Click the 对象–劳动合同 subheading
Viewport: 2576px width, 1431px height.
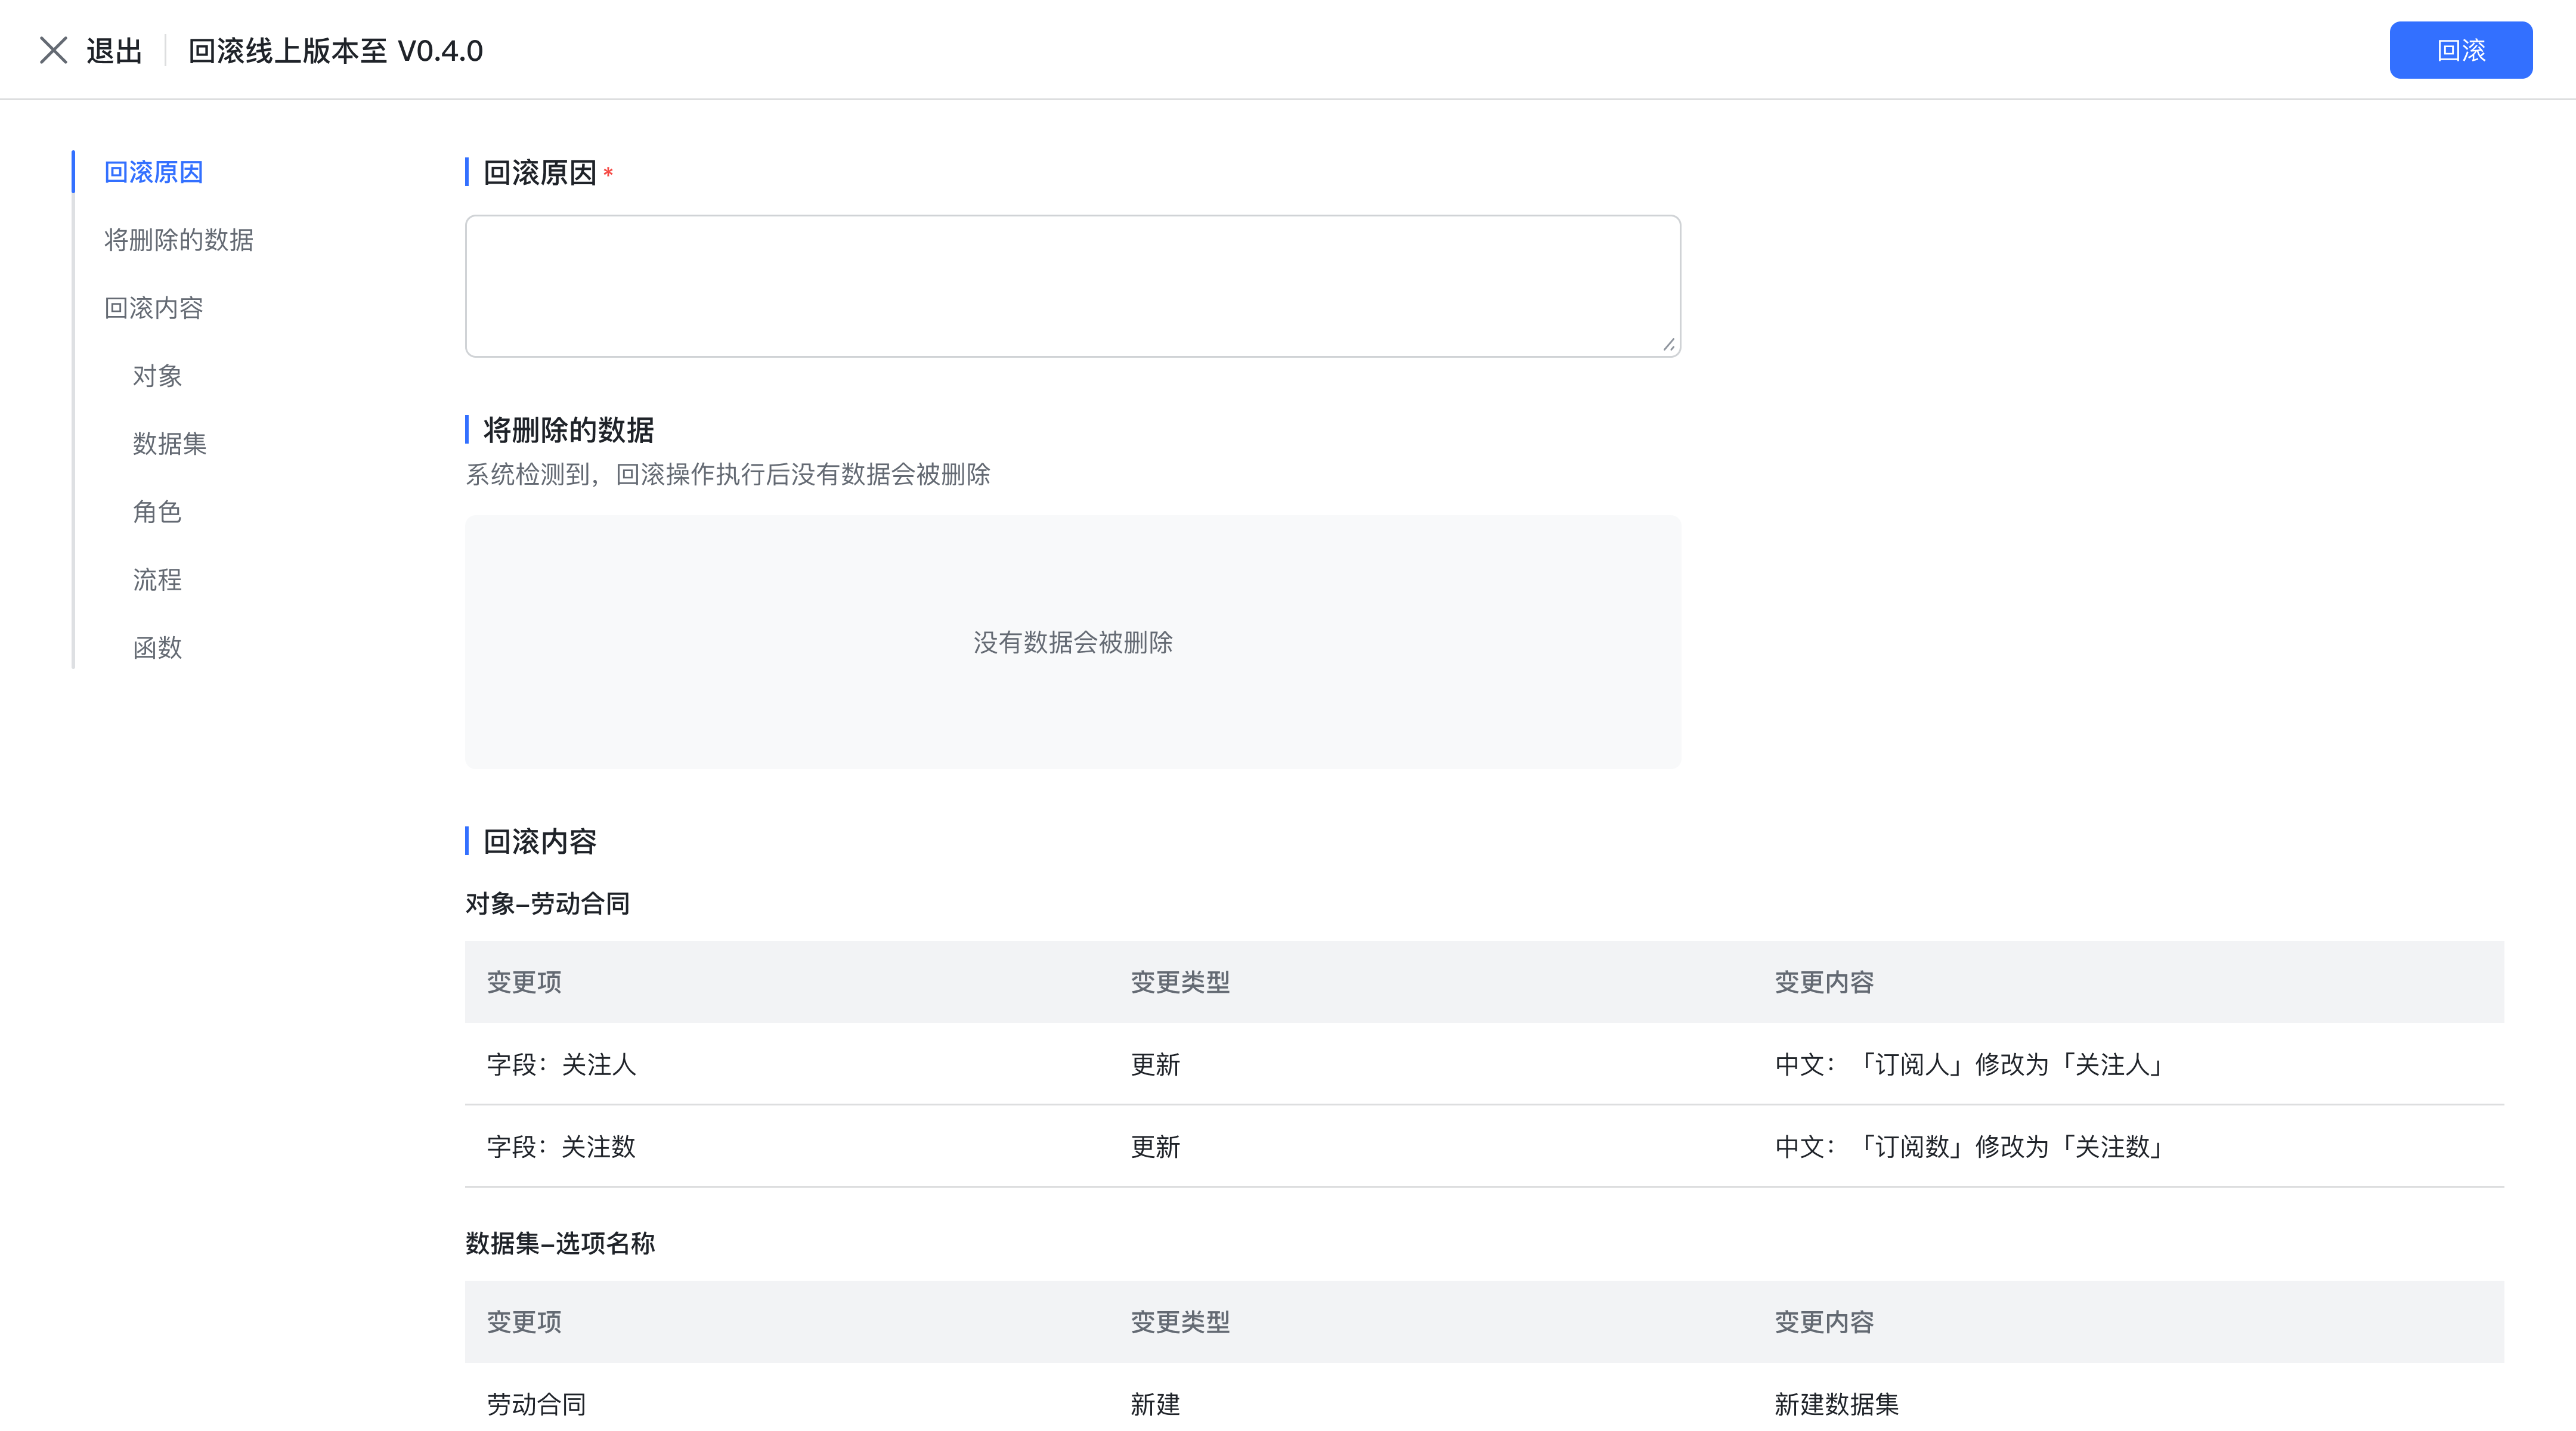coord(547,904)
